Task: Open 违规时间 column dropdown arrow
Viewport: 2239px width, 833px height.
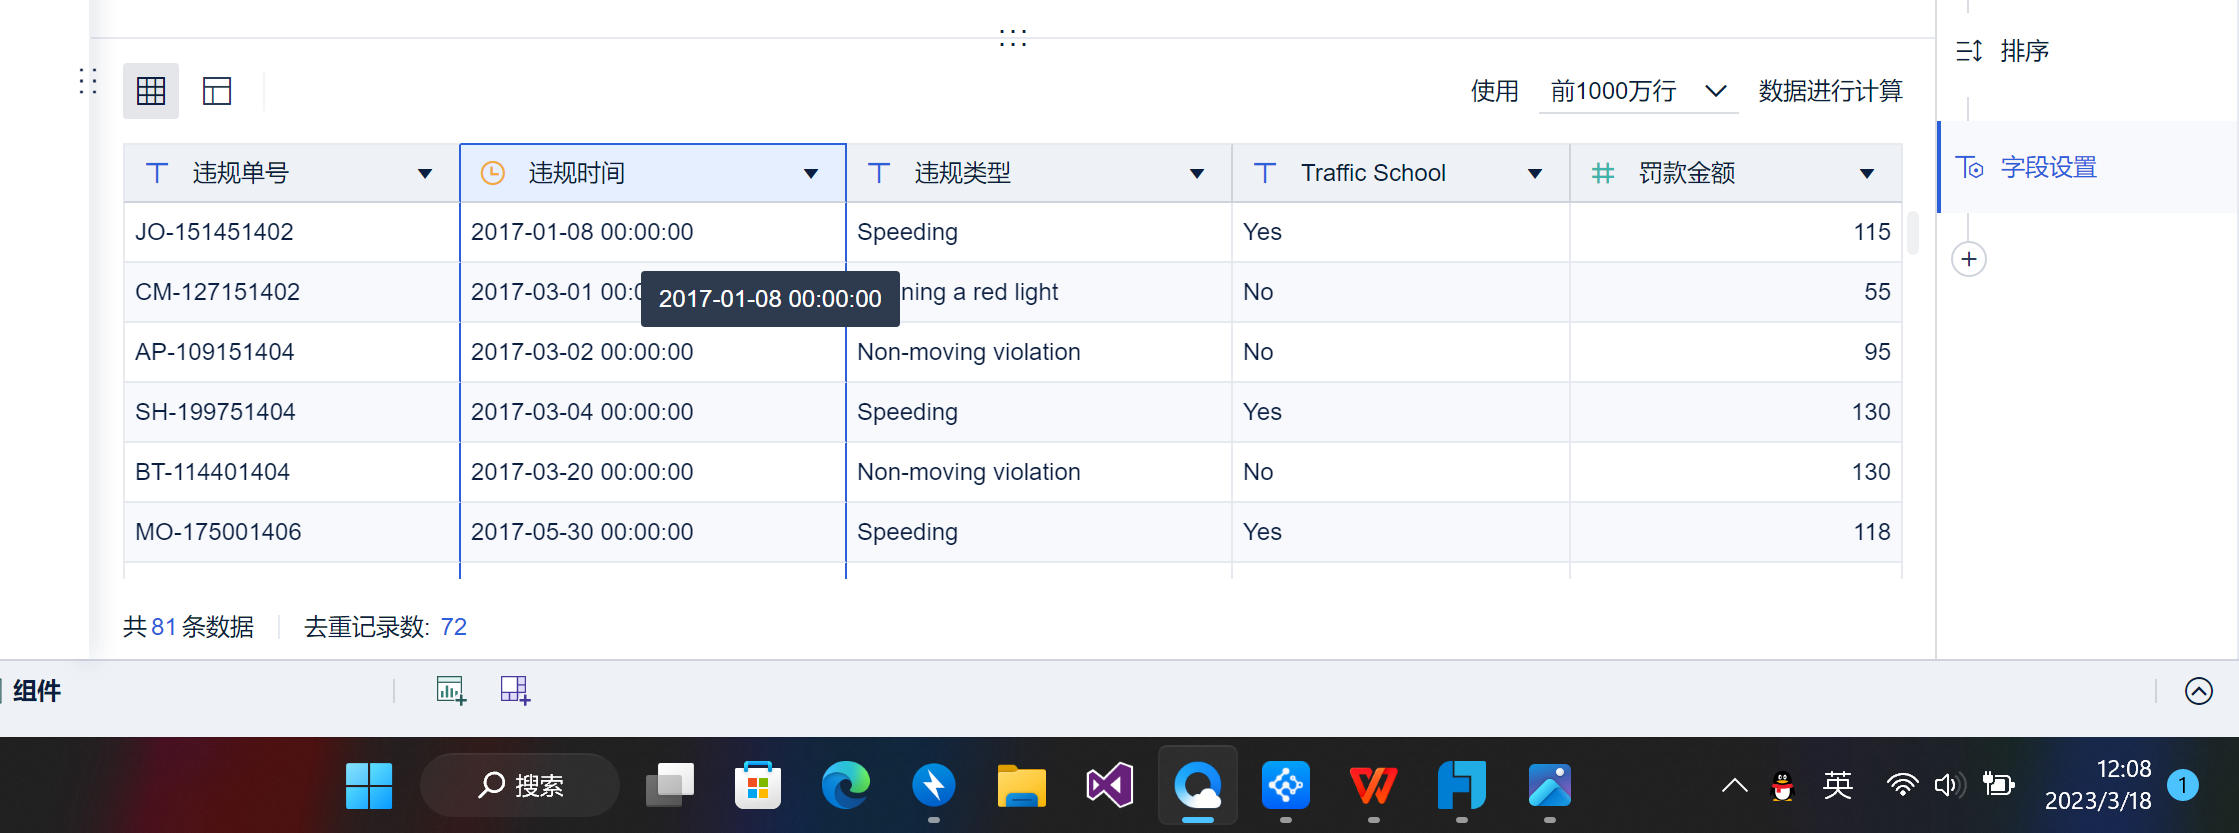Action: coord(811,174)
